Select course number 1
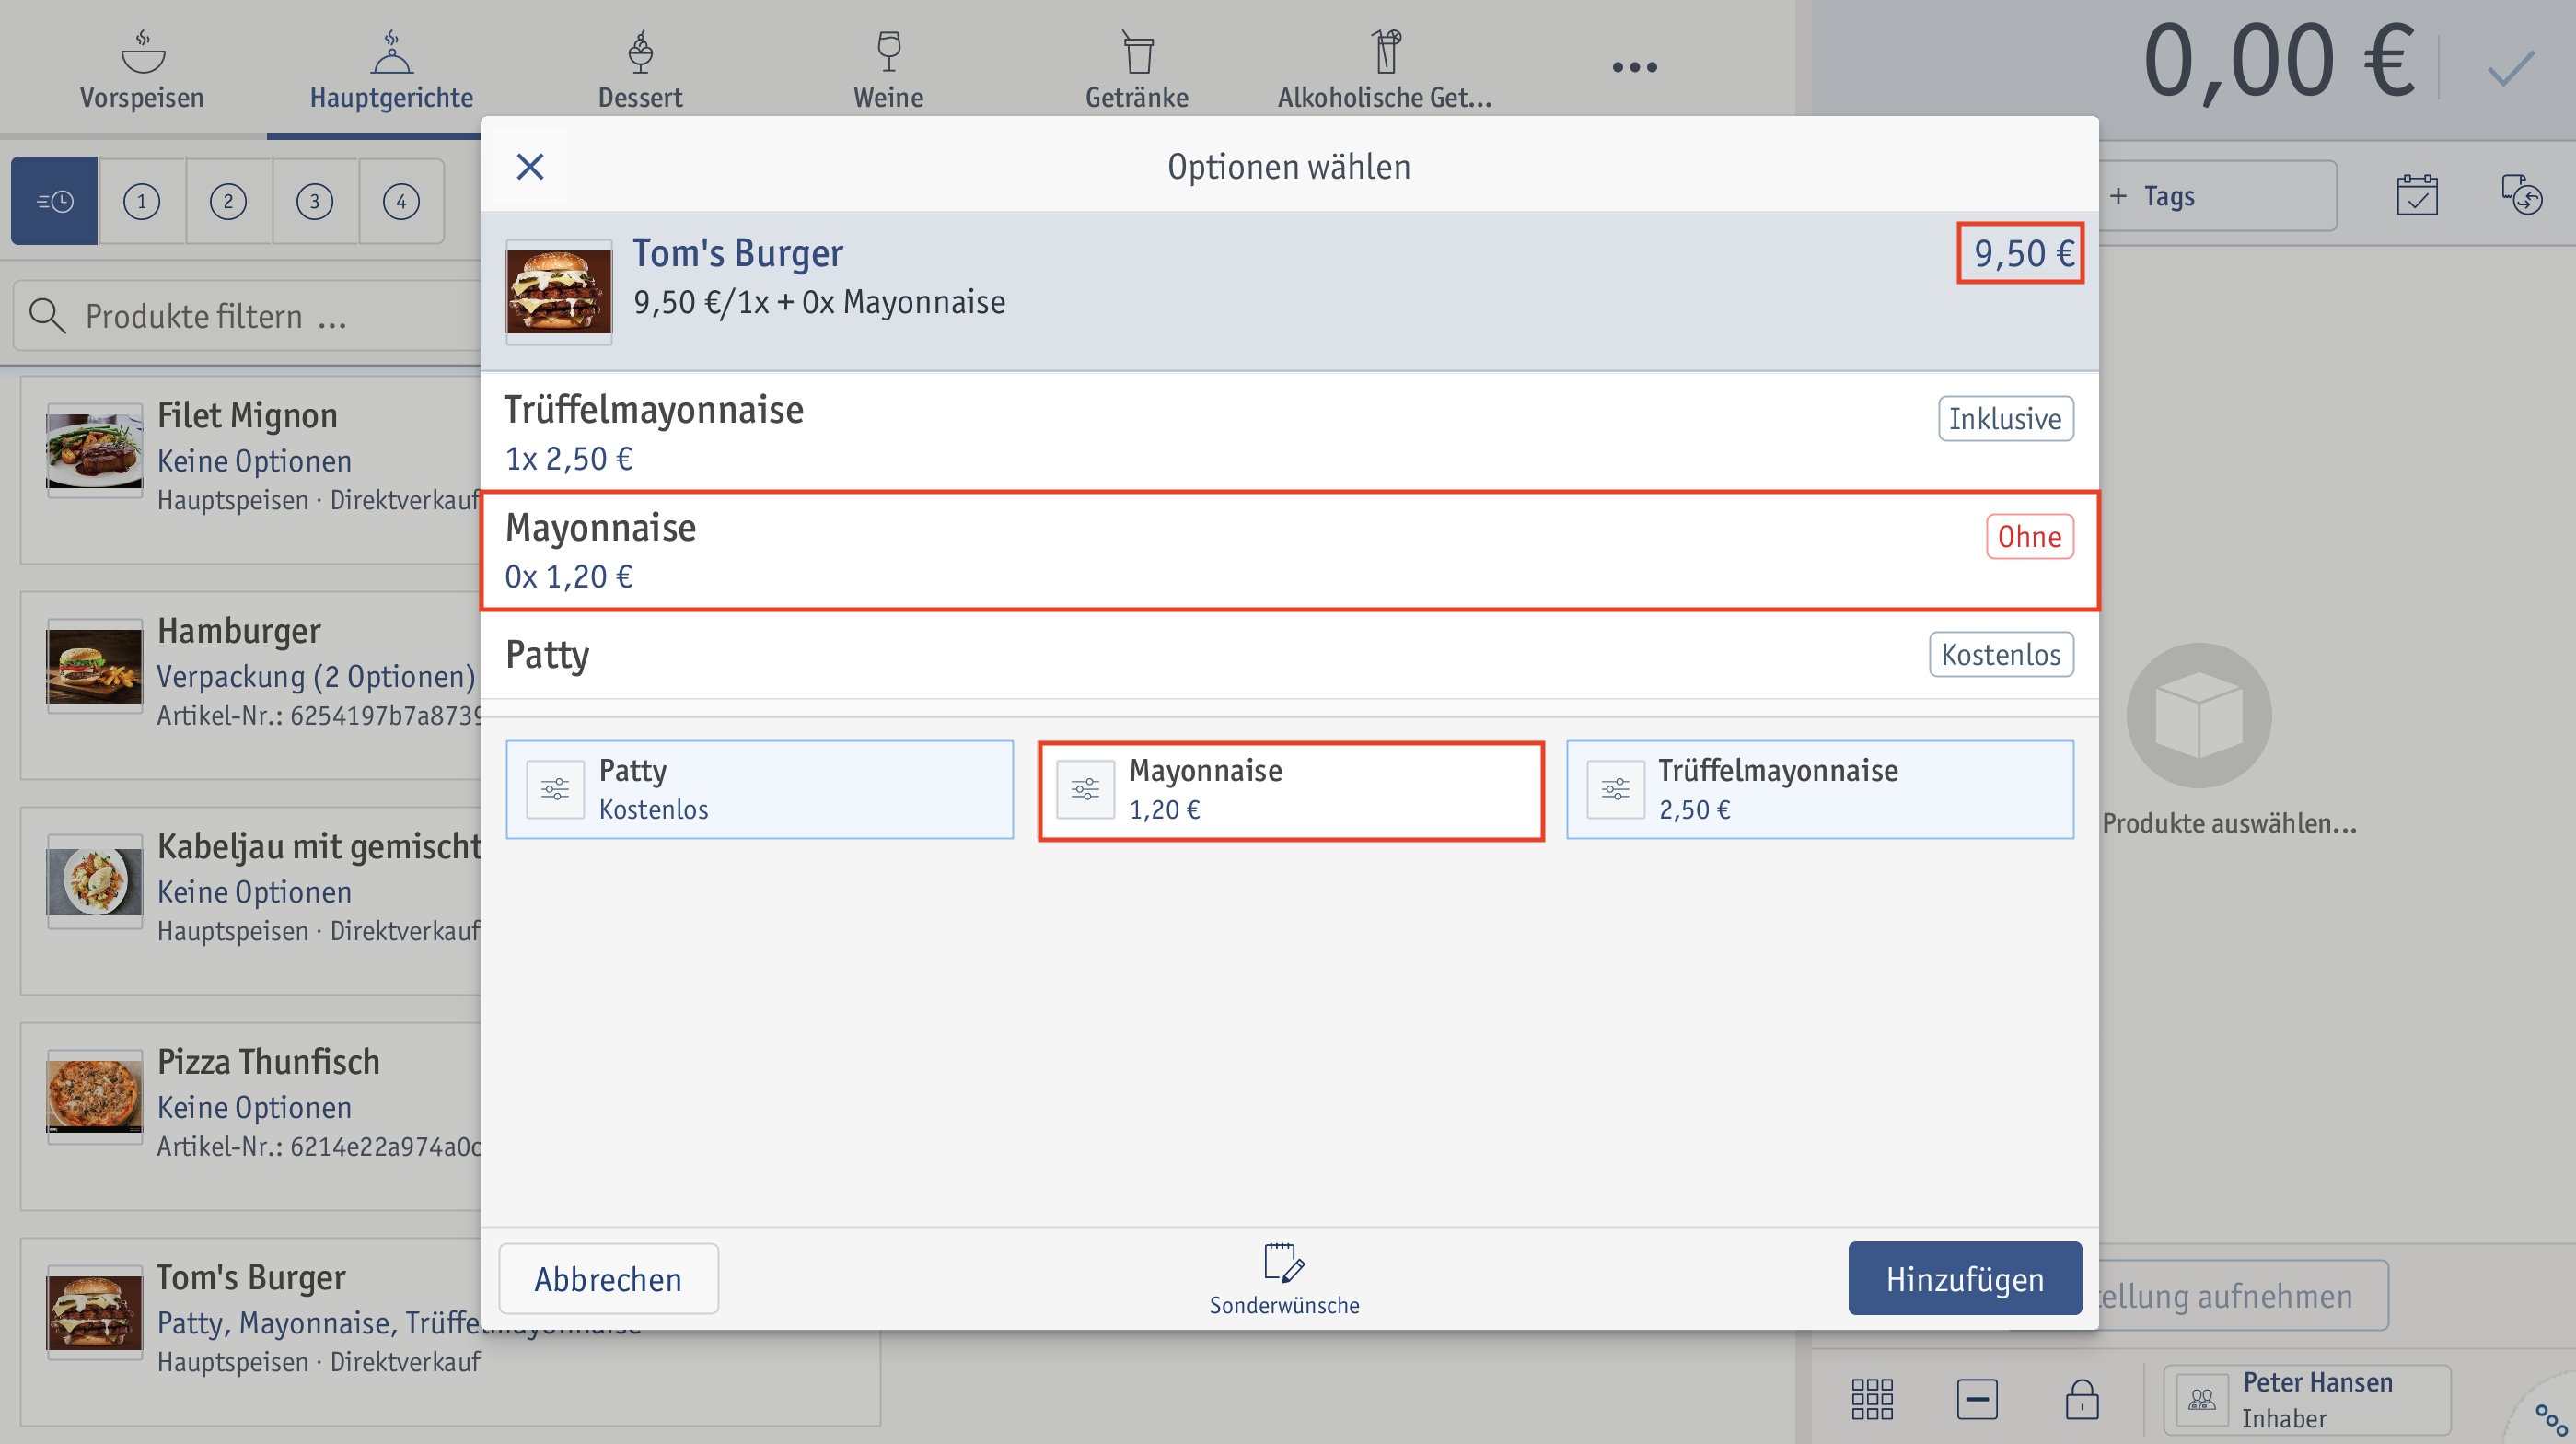The width and height of the screenshot is (2576, 1444). (142, 201)
